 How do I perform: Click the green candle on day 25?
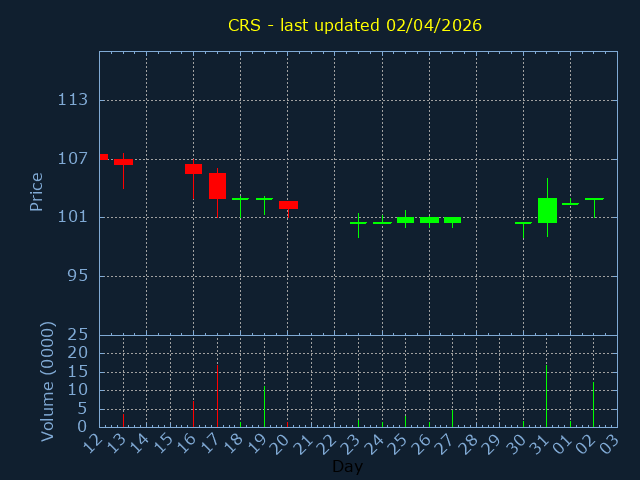pyautogui.click(x=405, y=220)
